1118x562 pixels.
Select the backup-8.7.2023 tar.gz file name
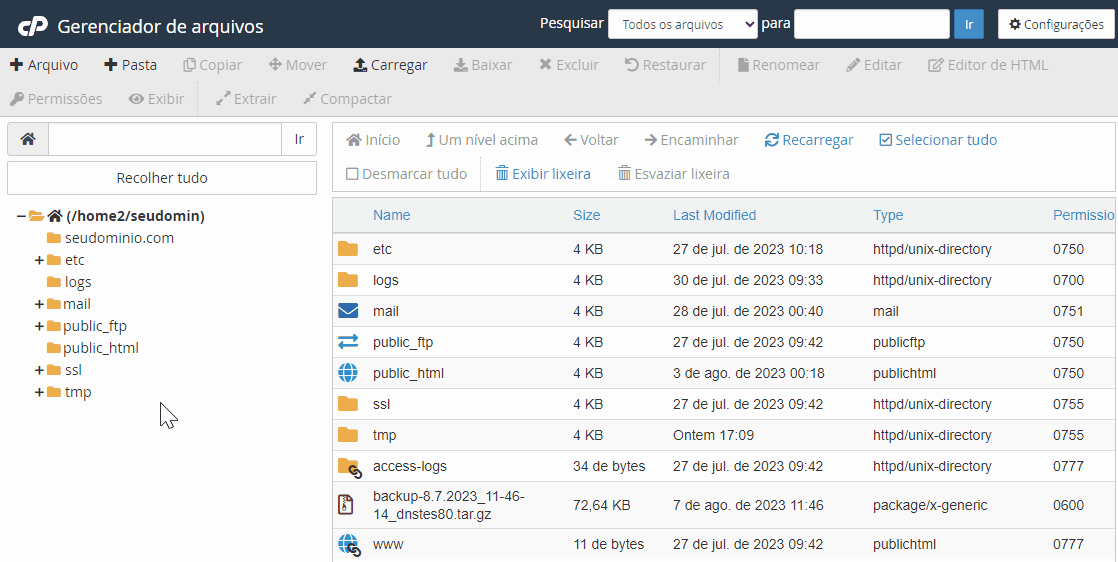click(448, 505)
